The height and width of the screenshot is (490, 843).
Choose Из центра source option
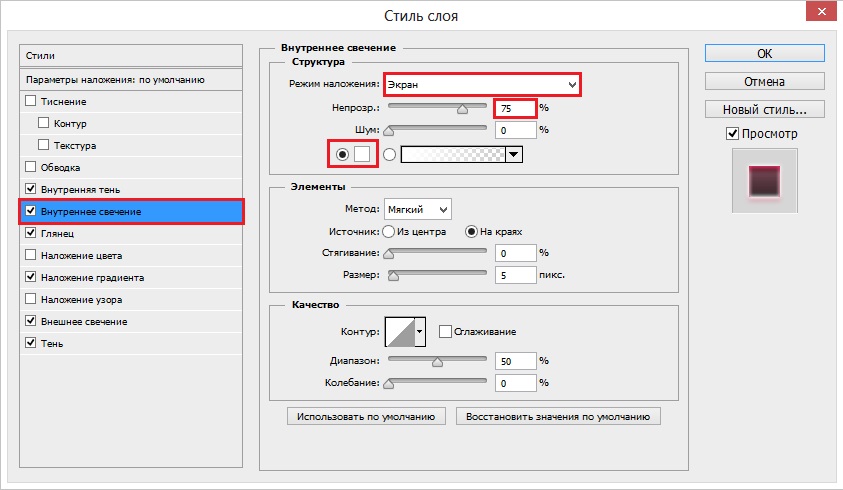[x=388, y=232]
